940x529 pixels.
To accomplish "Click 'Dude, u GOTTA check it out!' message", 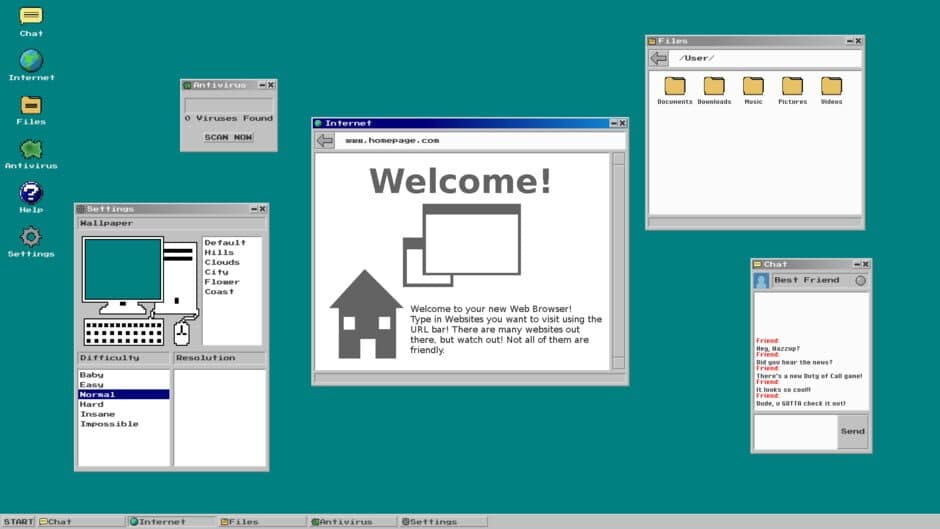I will pyautogui.click(x=800, y=404).
